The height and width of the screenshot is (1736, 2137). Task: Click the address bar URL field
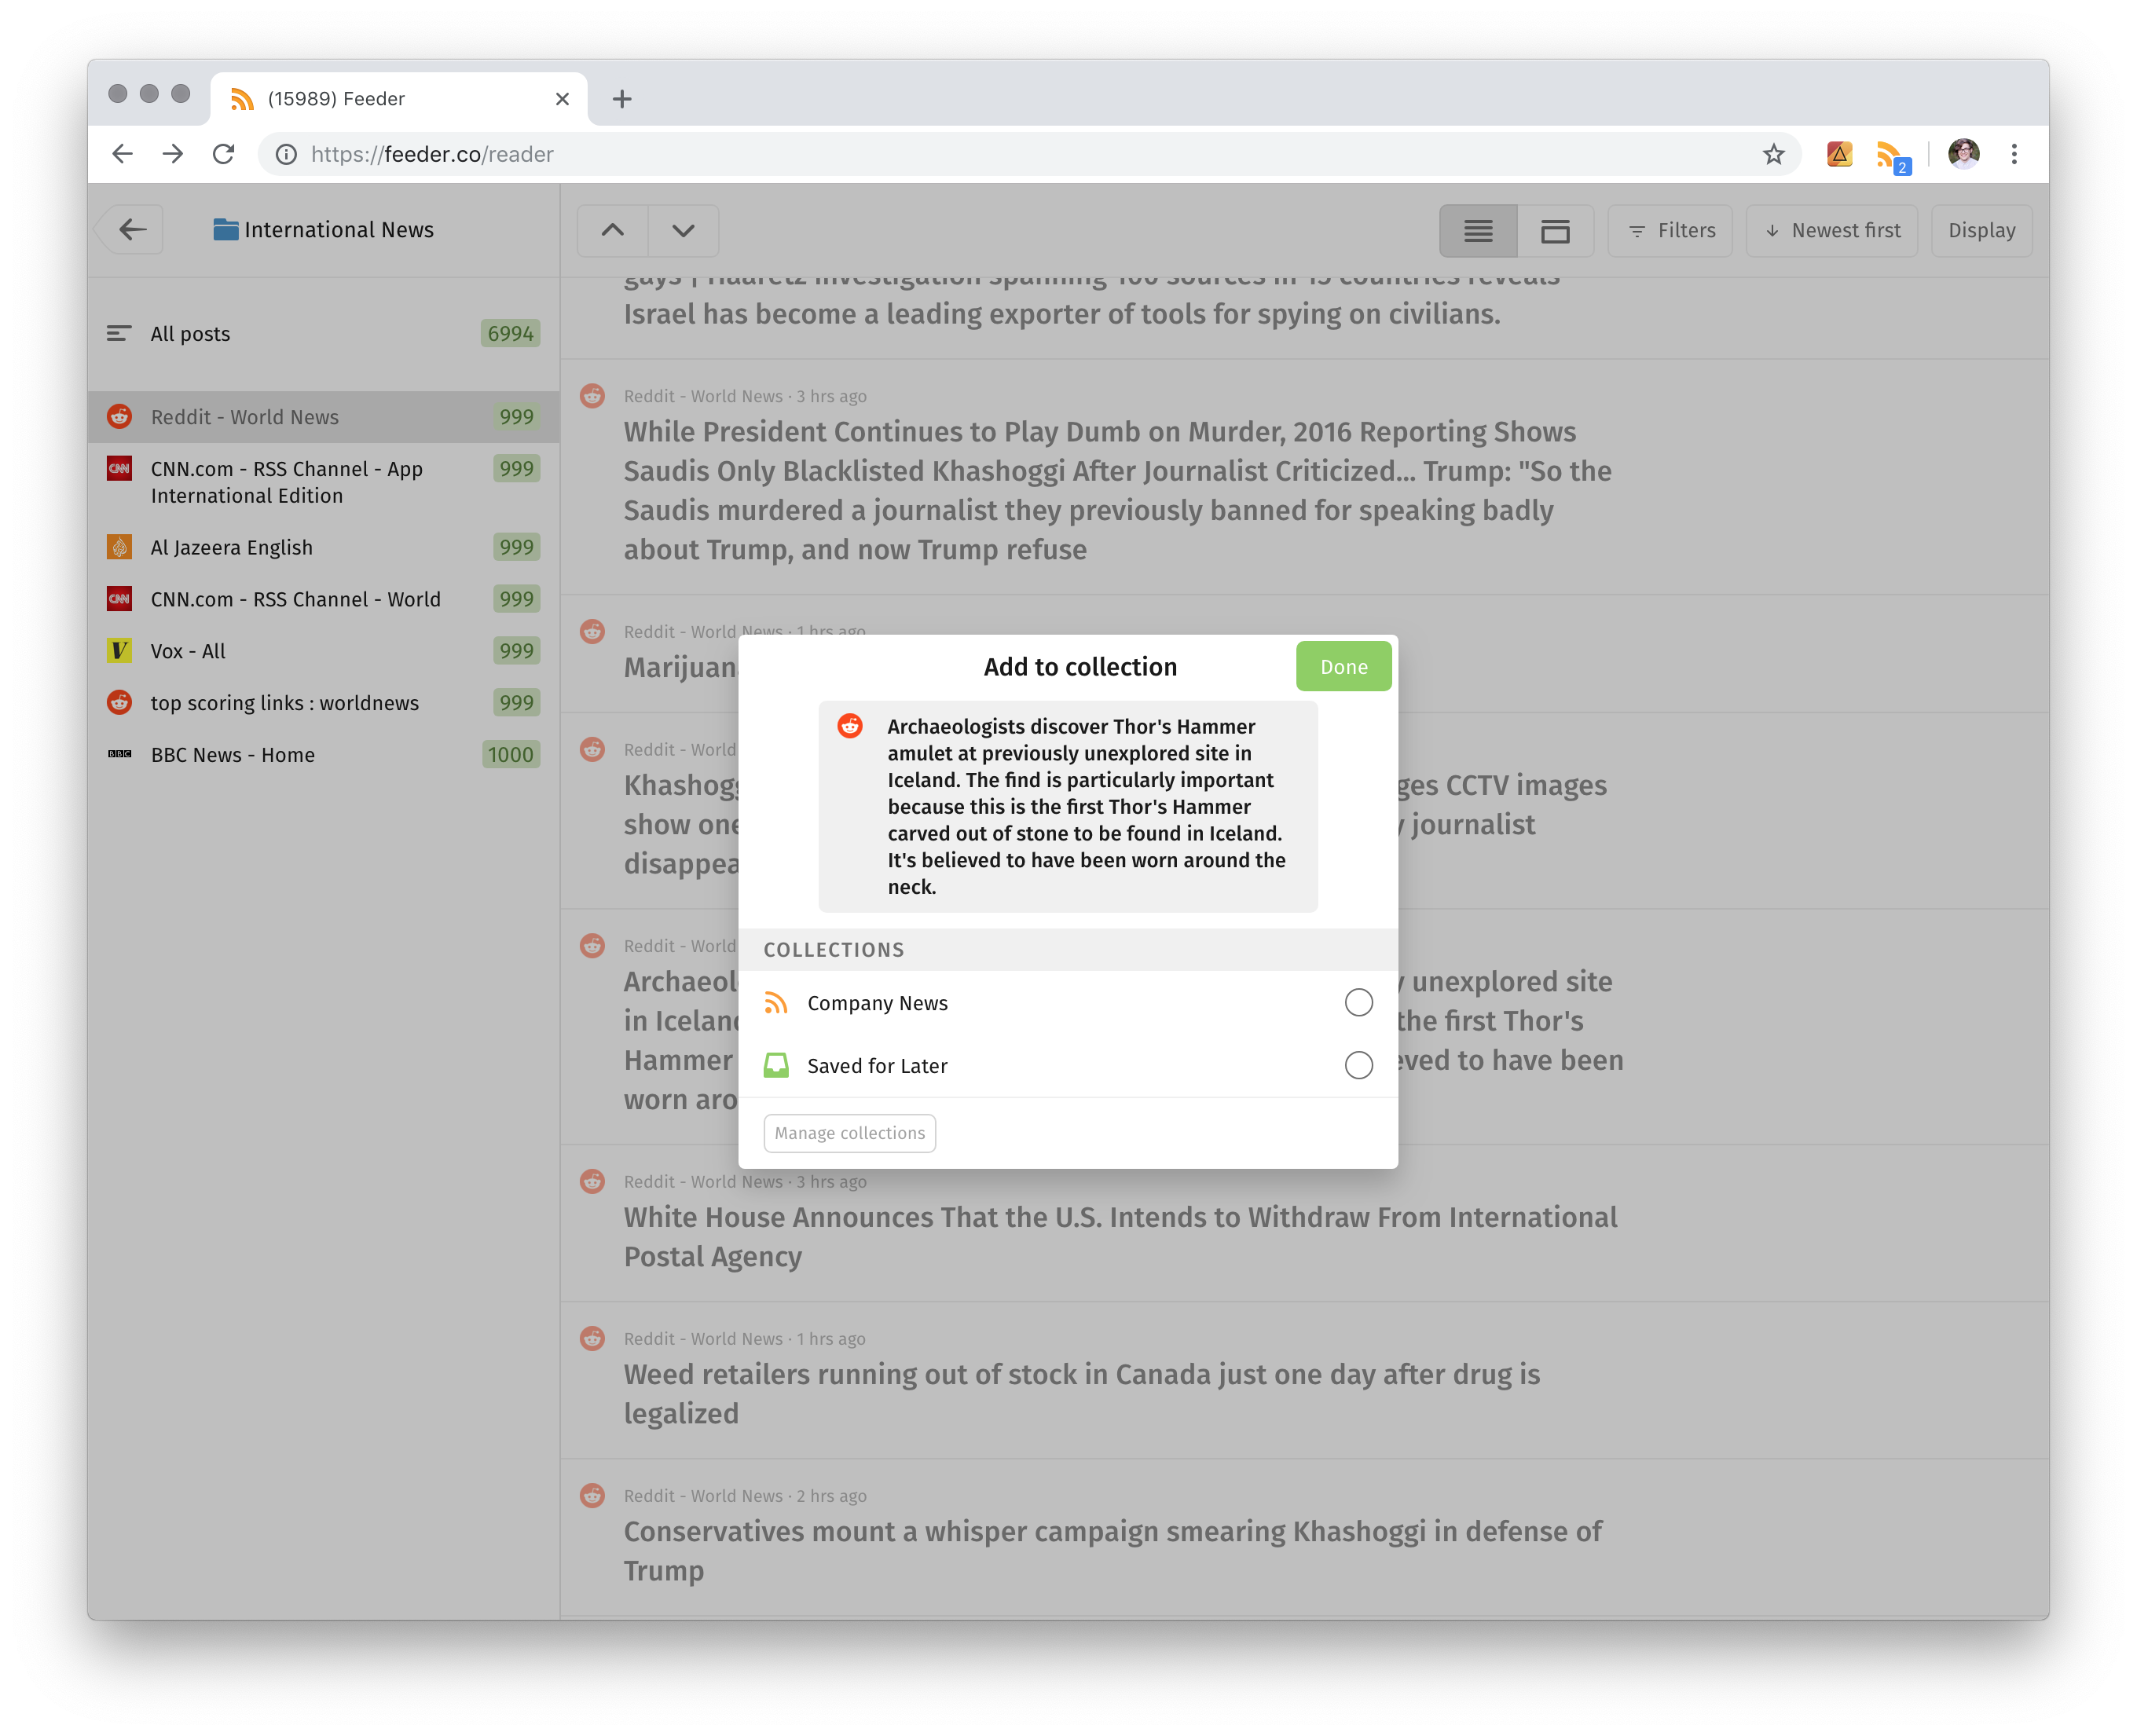[x=1030, y=154]
